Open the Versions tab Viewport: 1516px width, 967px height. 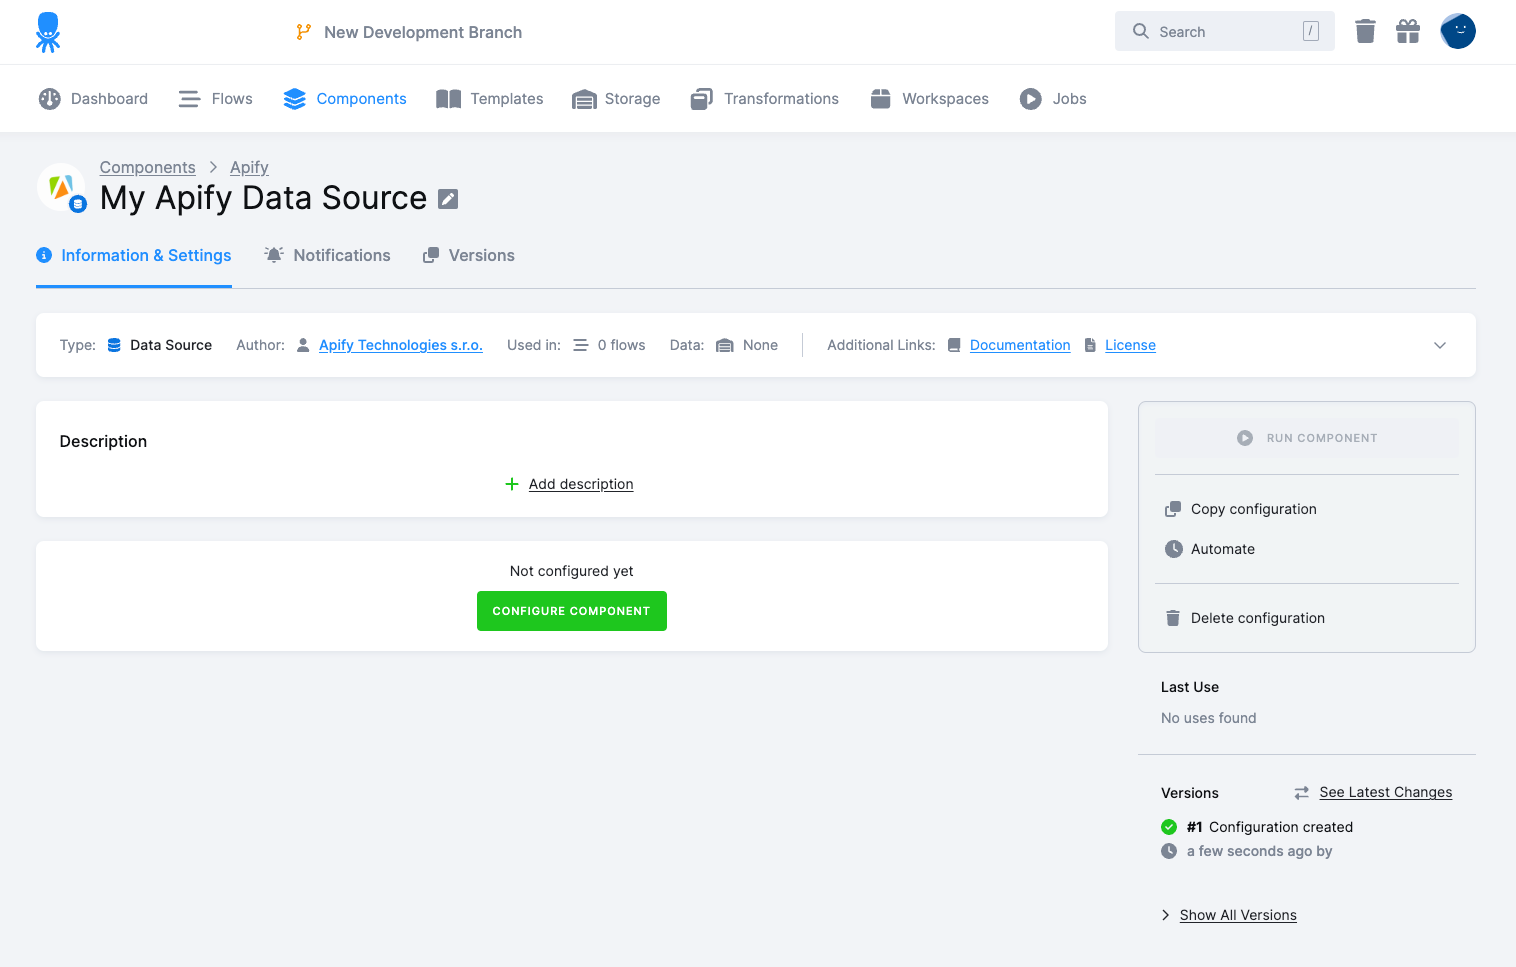pyautogui.click(x=468, y=255)
